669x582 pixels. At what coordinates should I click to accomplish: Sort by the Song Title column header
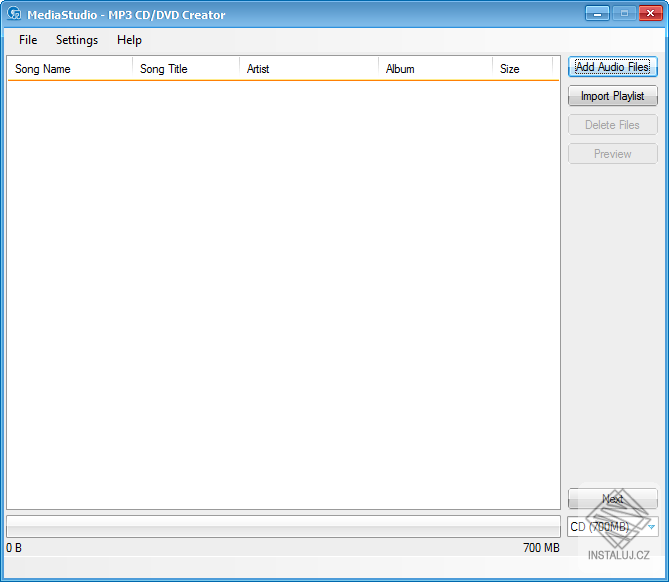coord(186,69)
